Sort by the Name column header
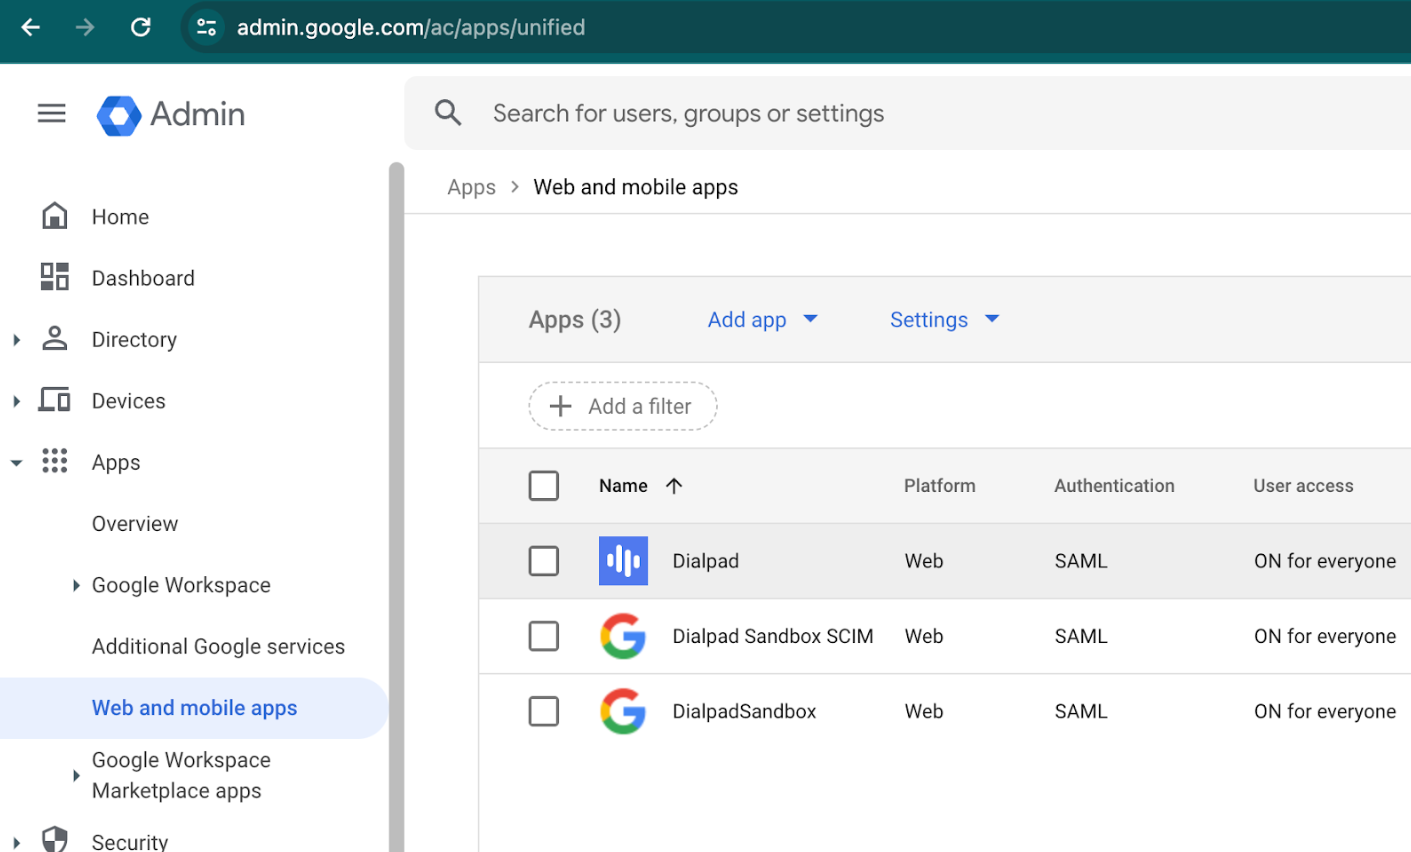Image resolution: width=1411 pixels, height=852 pixels. click(623, 486)
